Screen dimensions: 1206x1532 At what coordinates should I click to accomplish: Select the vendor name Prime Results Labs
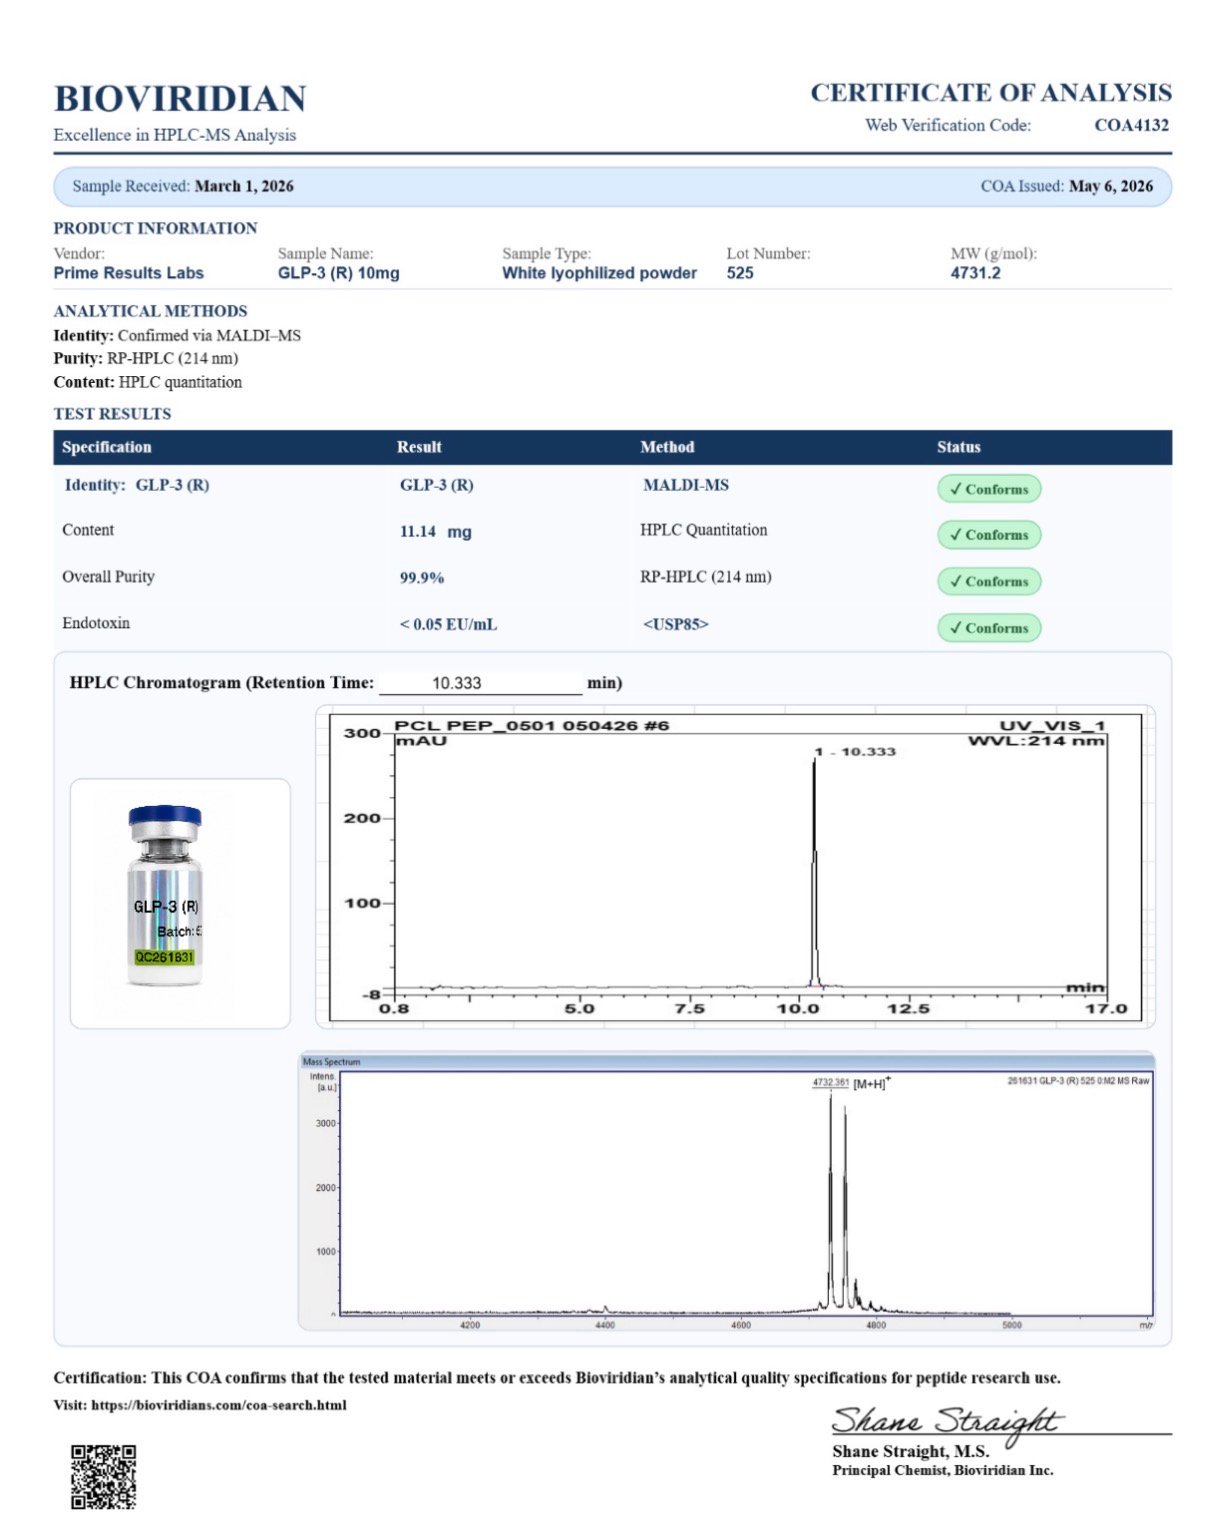129,273
